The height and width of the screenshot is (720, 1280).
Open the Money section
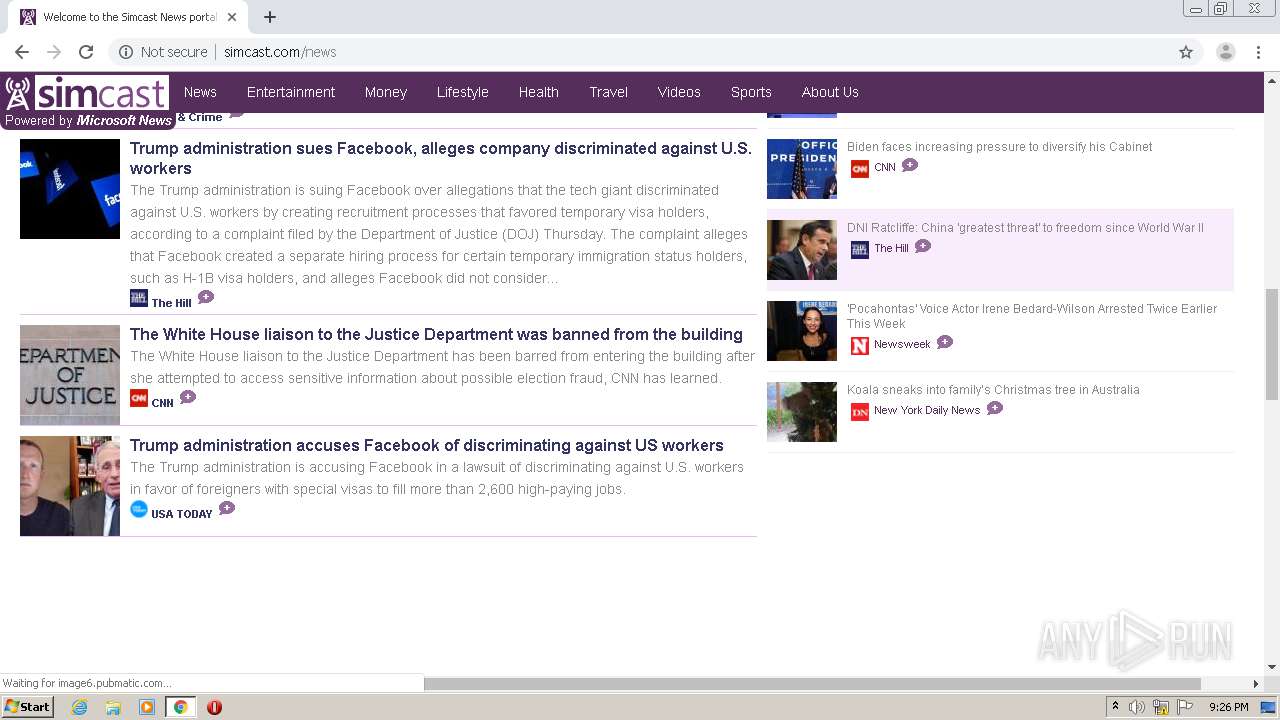[x=386, y=92]
